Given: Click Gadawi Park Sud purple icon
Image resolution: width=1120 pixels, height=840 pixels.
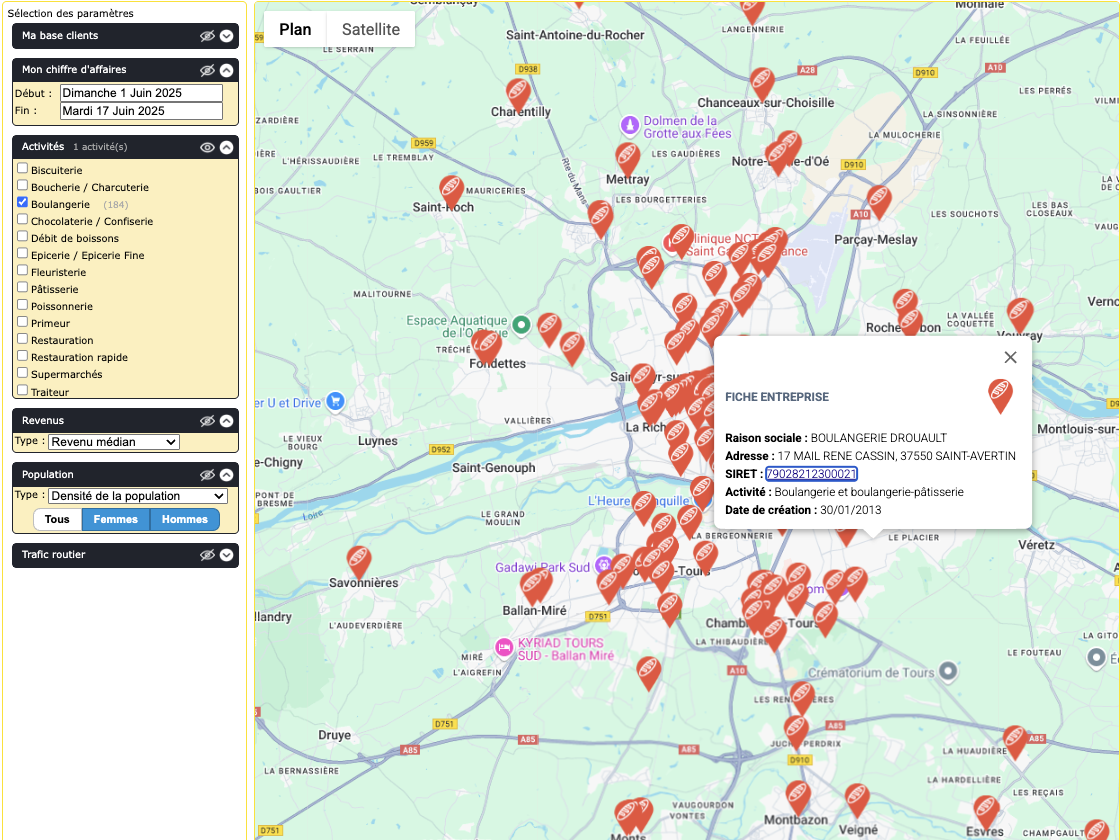Looking at the screenshot, I should [x=604, y=564].
